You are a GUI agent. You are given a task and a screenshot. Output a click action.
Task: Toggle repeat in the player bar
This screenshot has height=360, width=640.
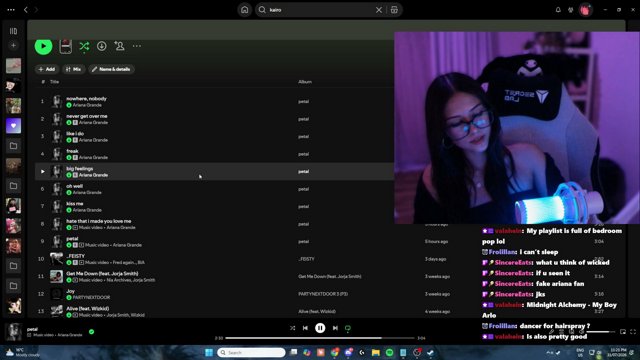click(x=348, y=328)
